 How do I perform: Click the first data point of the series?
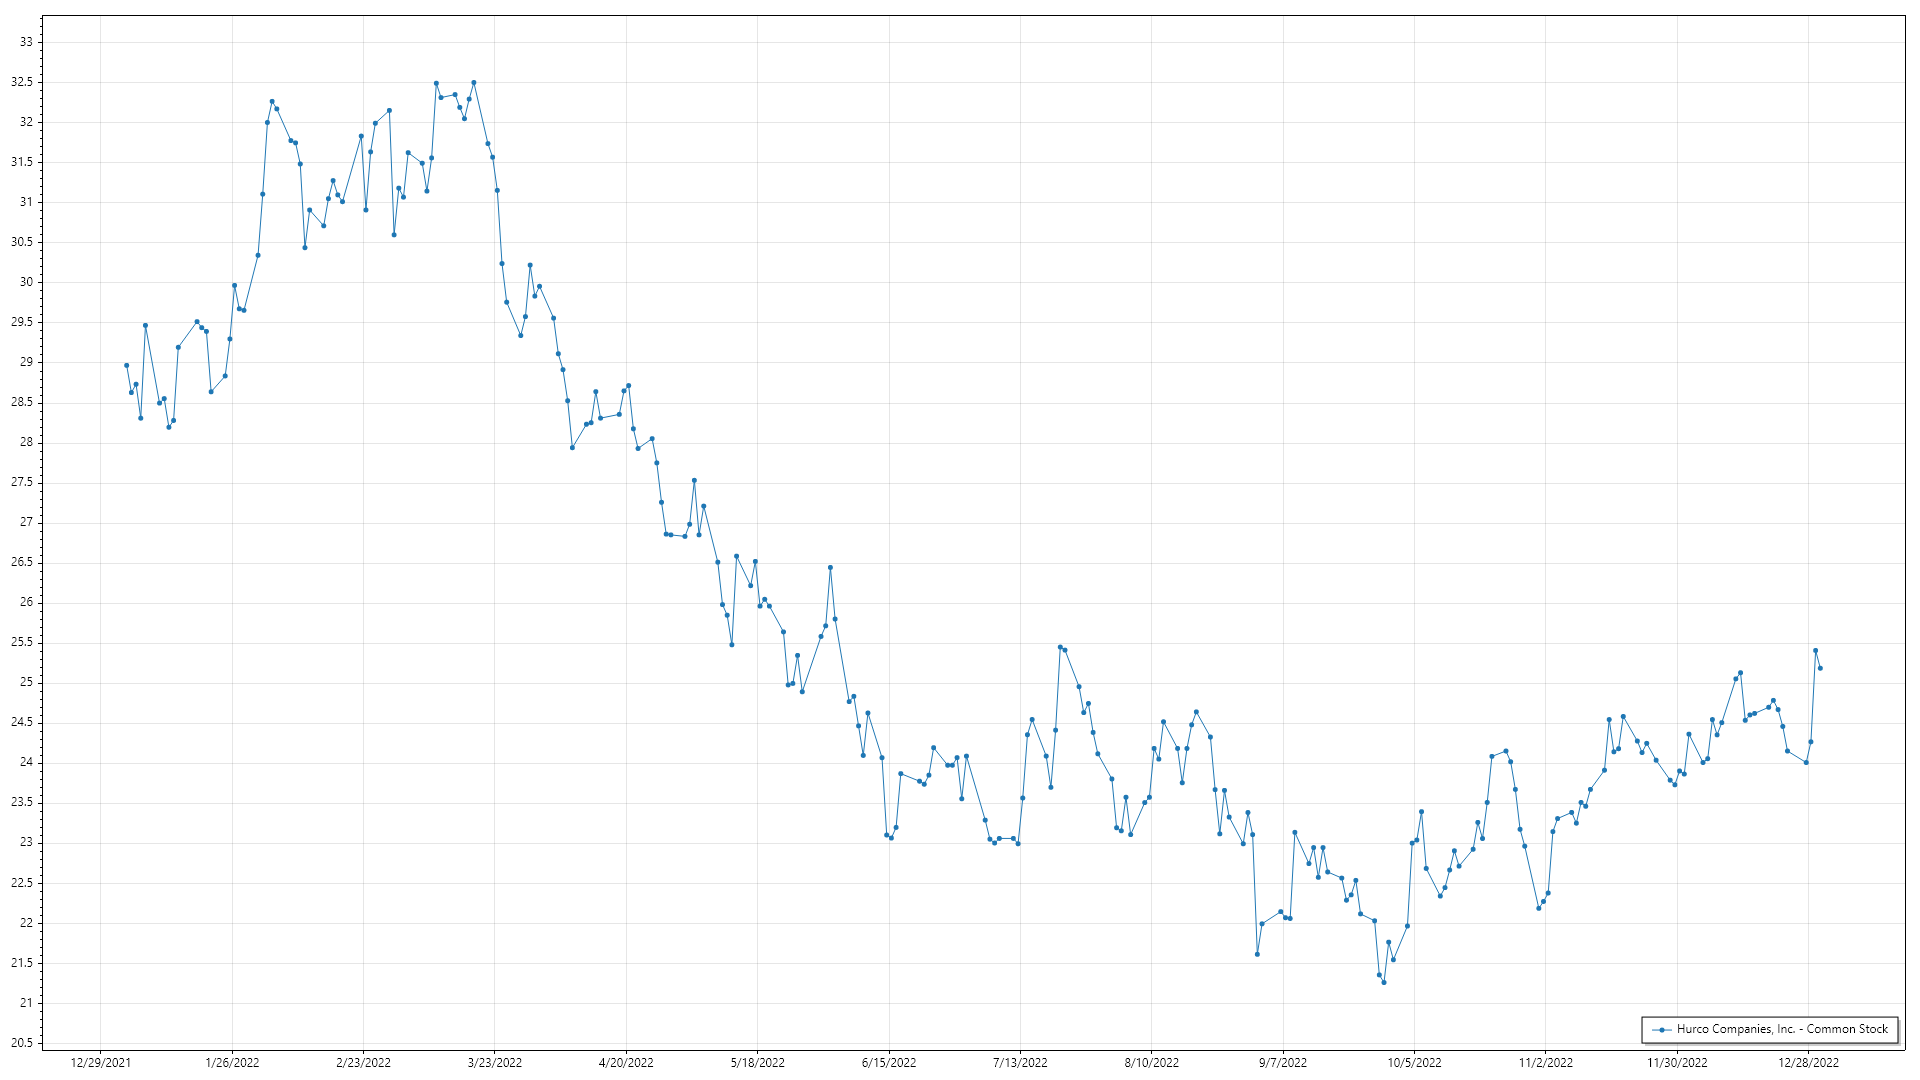pyautogui.click(x=127, y=365)
